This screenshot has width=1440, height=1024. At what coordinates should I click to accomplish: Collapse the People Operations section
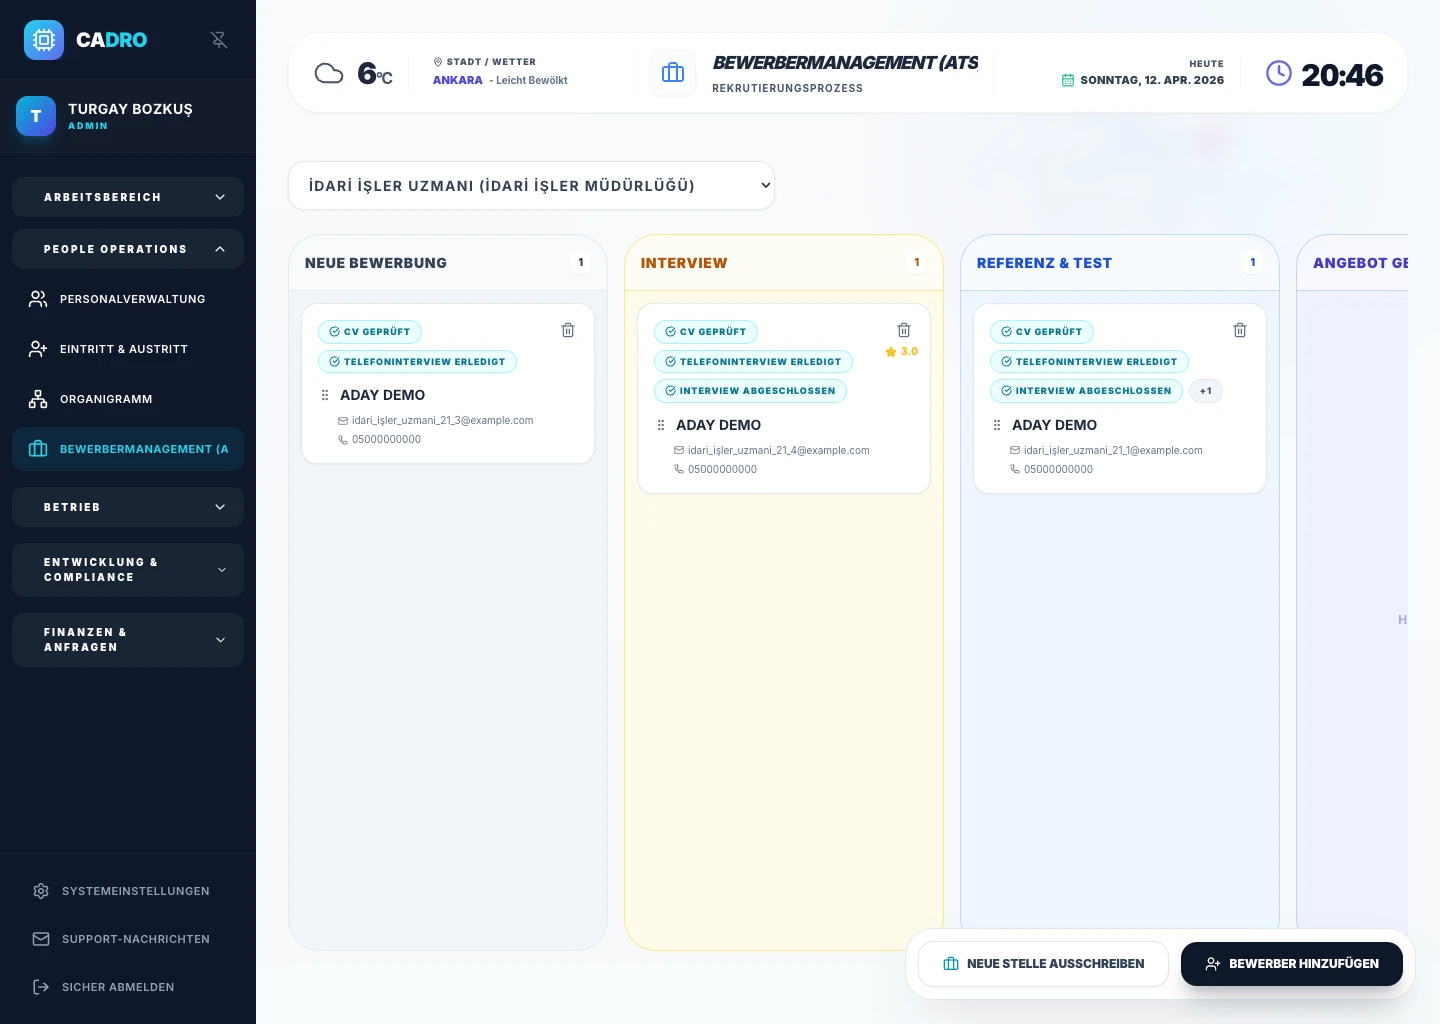[x=128, y=249]
